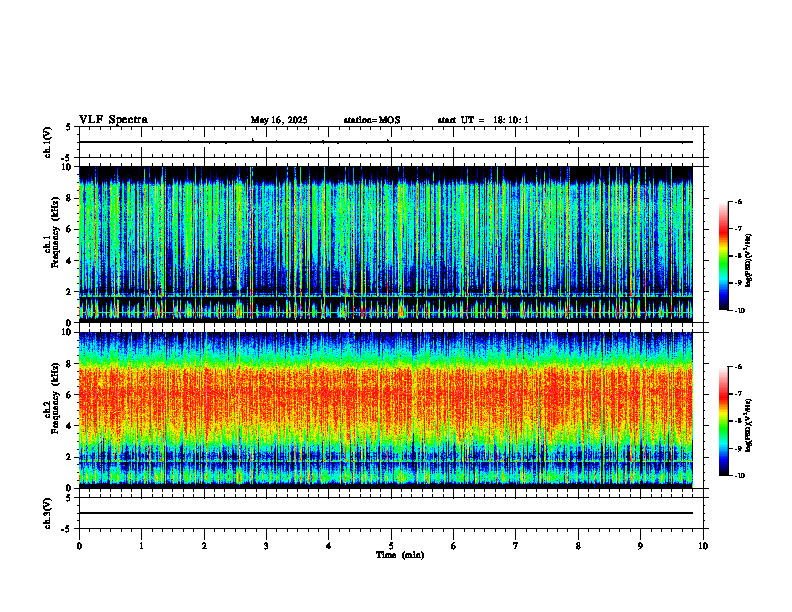
Task: Click the ch.1 spectrogram plot area
Action: tap(386, 244)
